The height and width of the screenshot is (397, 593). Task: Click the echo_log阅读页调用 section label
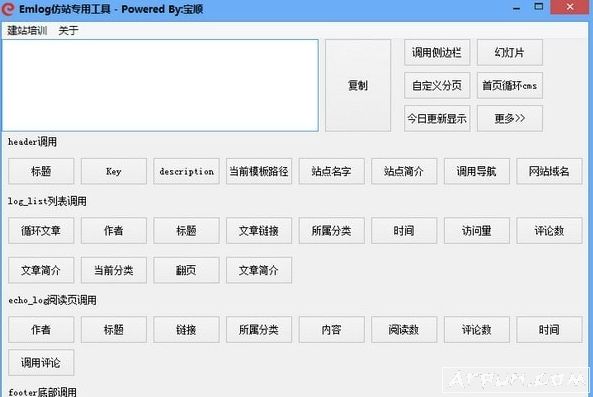coord(52,300)
